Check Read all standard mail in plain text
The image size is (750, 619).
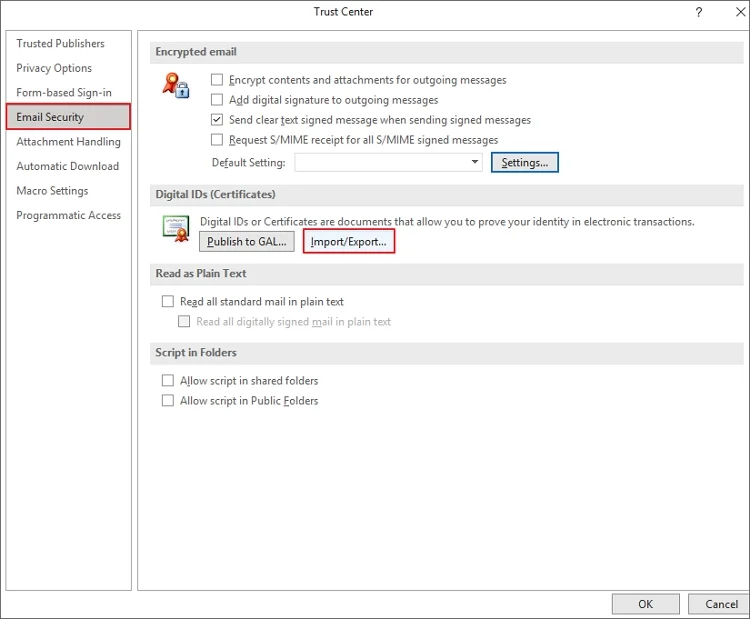click(x=168, y=301)
